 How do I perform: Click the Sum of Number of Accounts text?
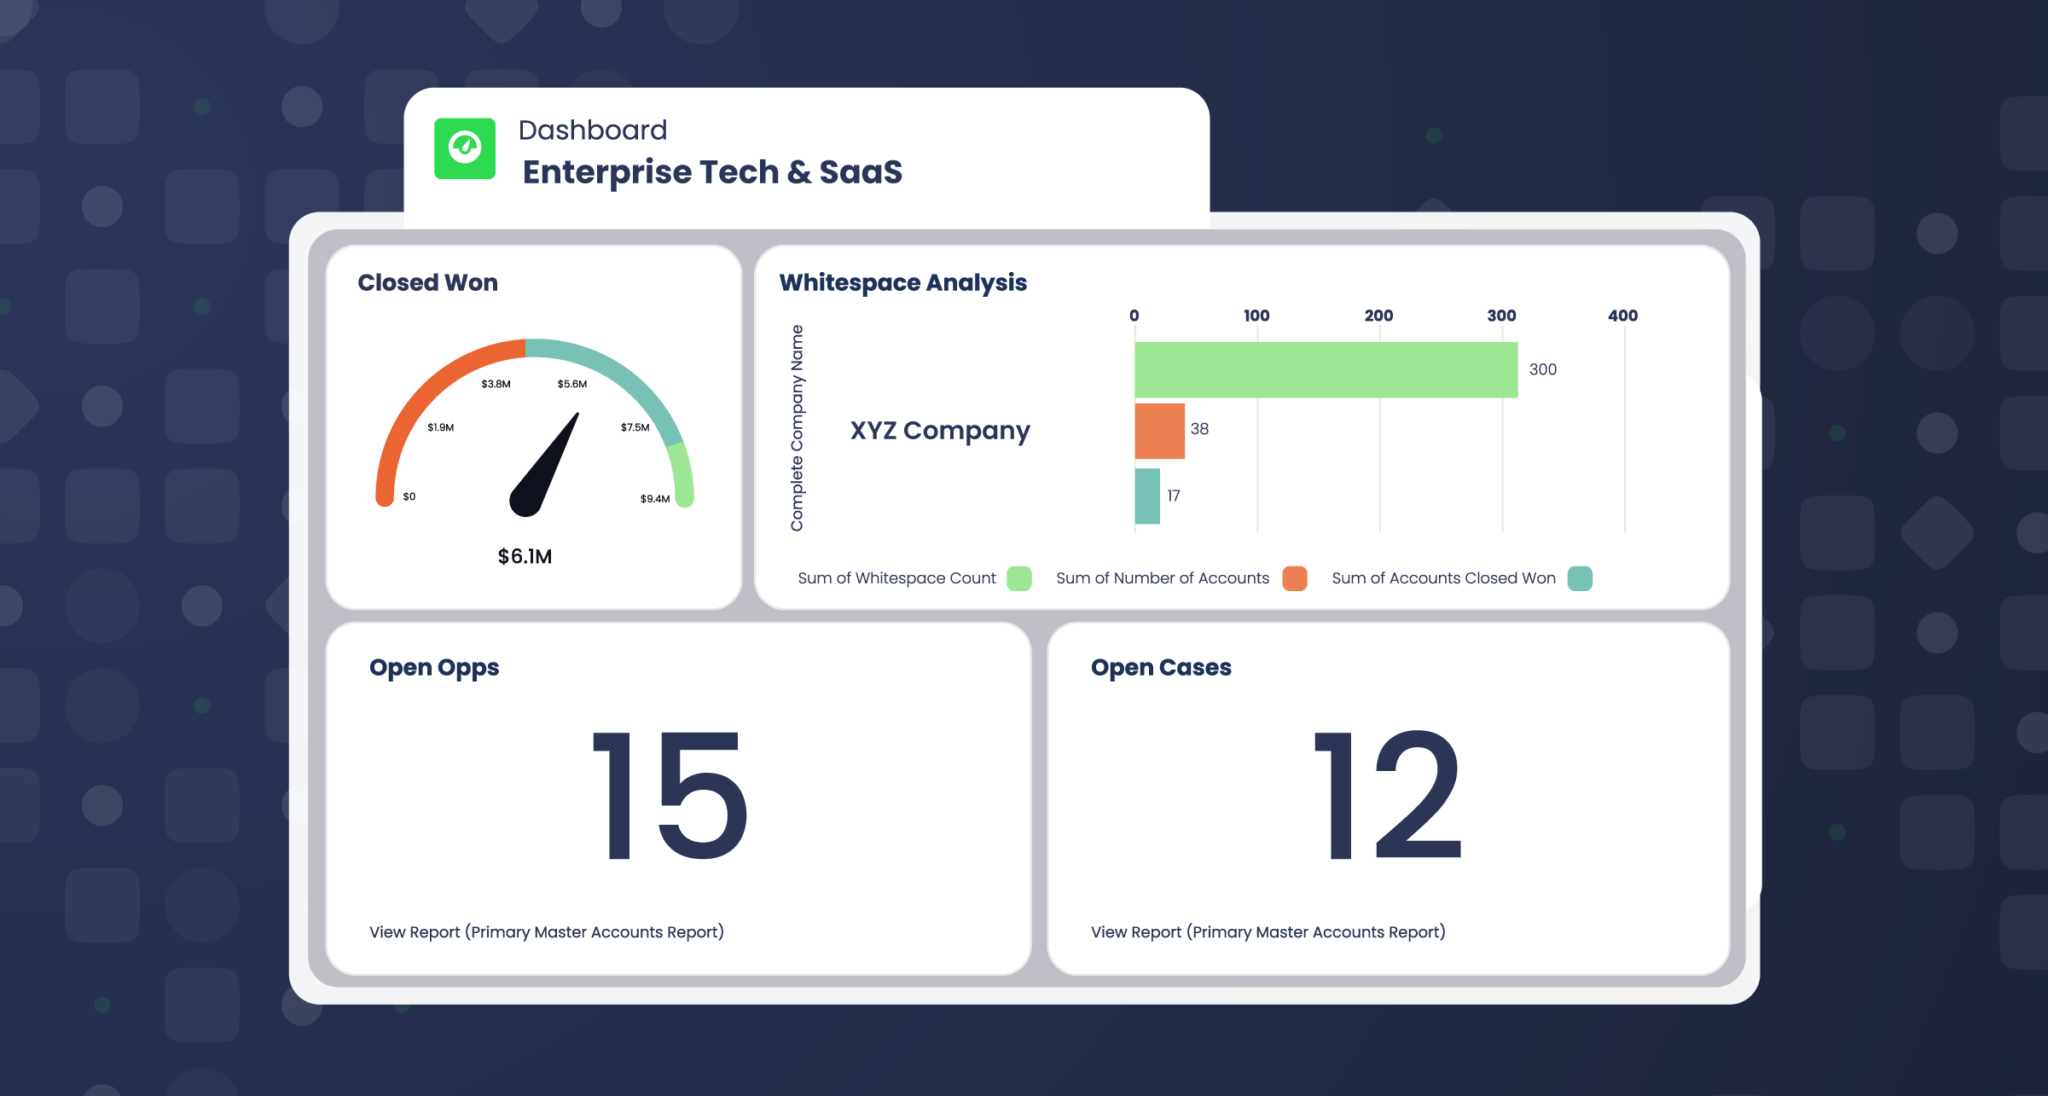1163,578
